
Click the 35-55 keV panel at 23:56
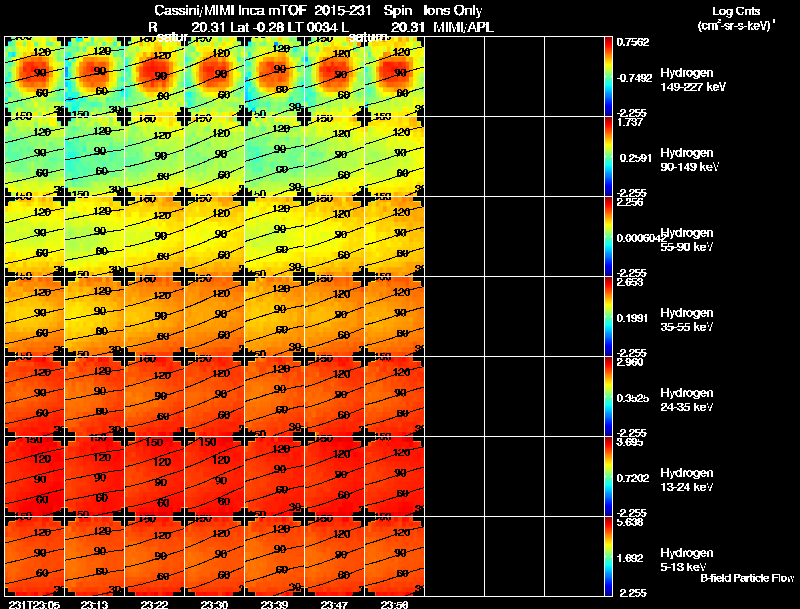click(395, 317)
